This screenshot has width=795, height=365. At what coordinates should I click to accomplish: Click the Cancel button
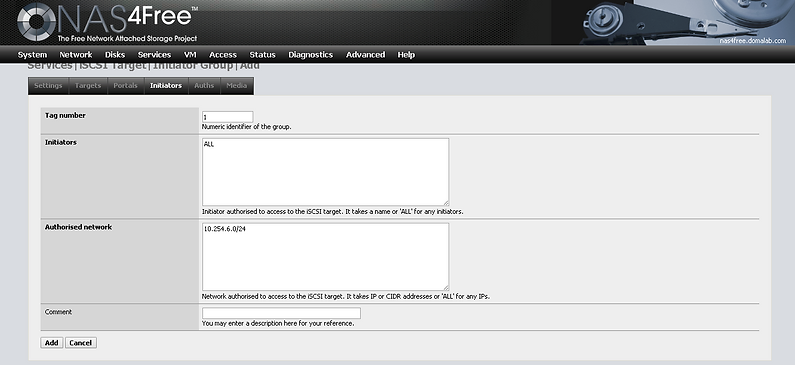click(x=81, y=343)
